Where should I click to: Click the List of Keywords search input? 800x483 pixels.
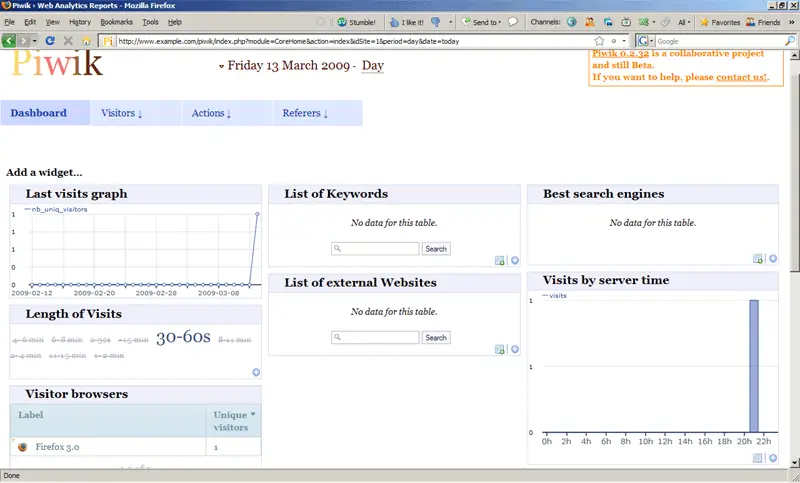point(375,249)
